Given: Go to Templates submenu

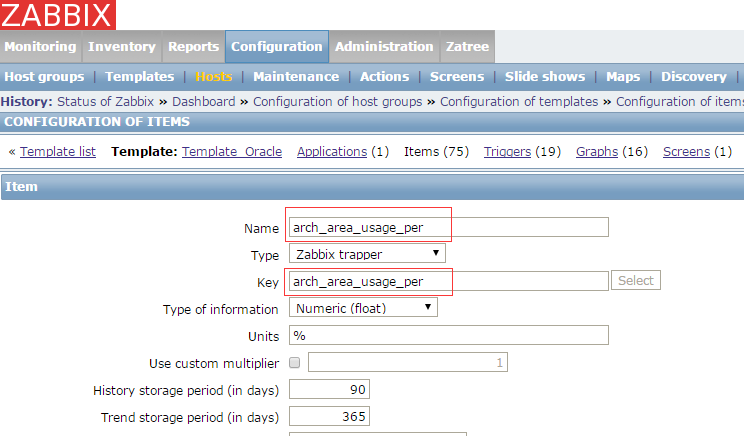Looking at the screenshot, I should coord(140,76).
